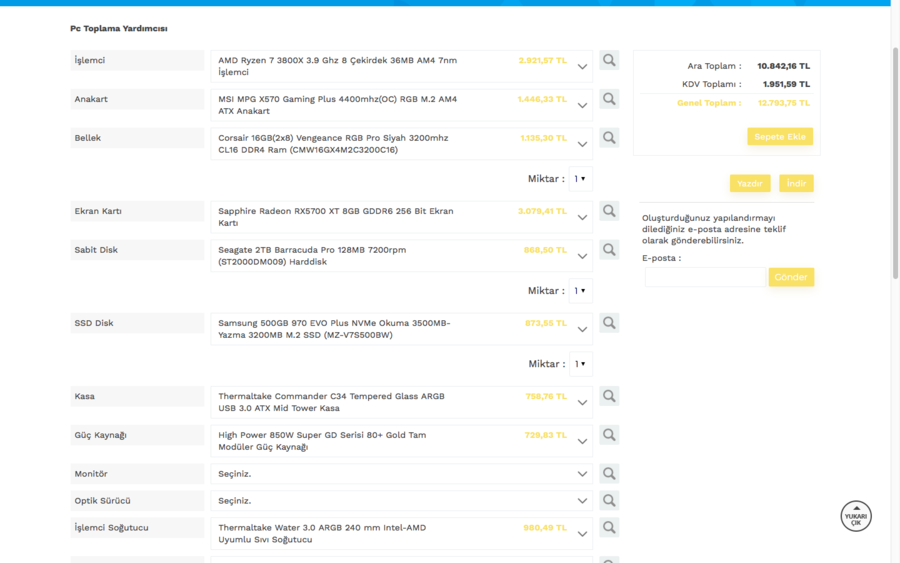Click the Anakart category label
This screenshot has width=900, height=563.
coord(137,99)
